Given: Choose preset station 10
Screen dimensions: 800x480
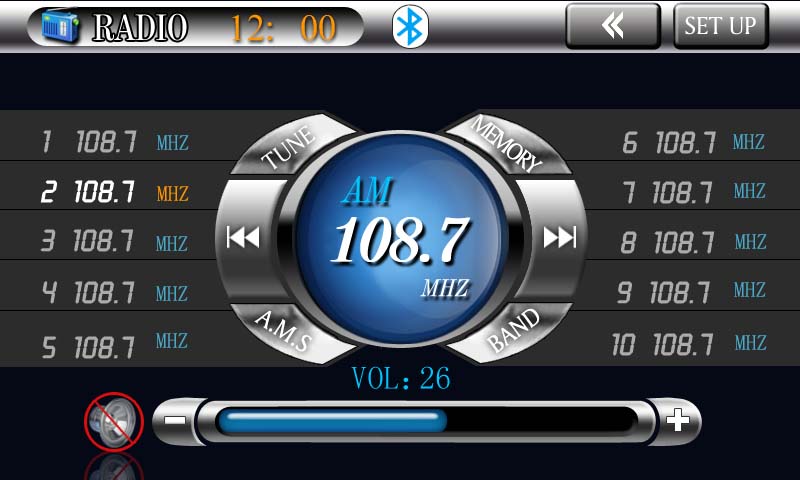Looking at the screenshot, I should point(689,345).
